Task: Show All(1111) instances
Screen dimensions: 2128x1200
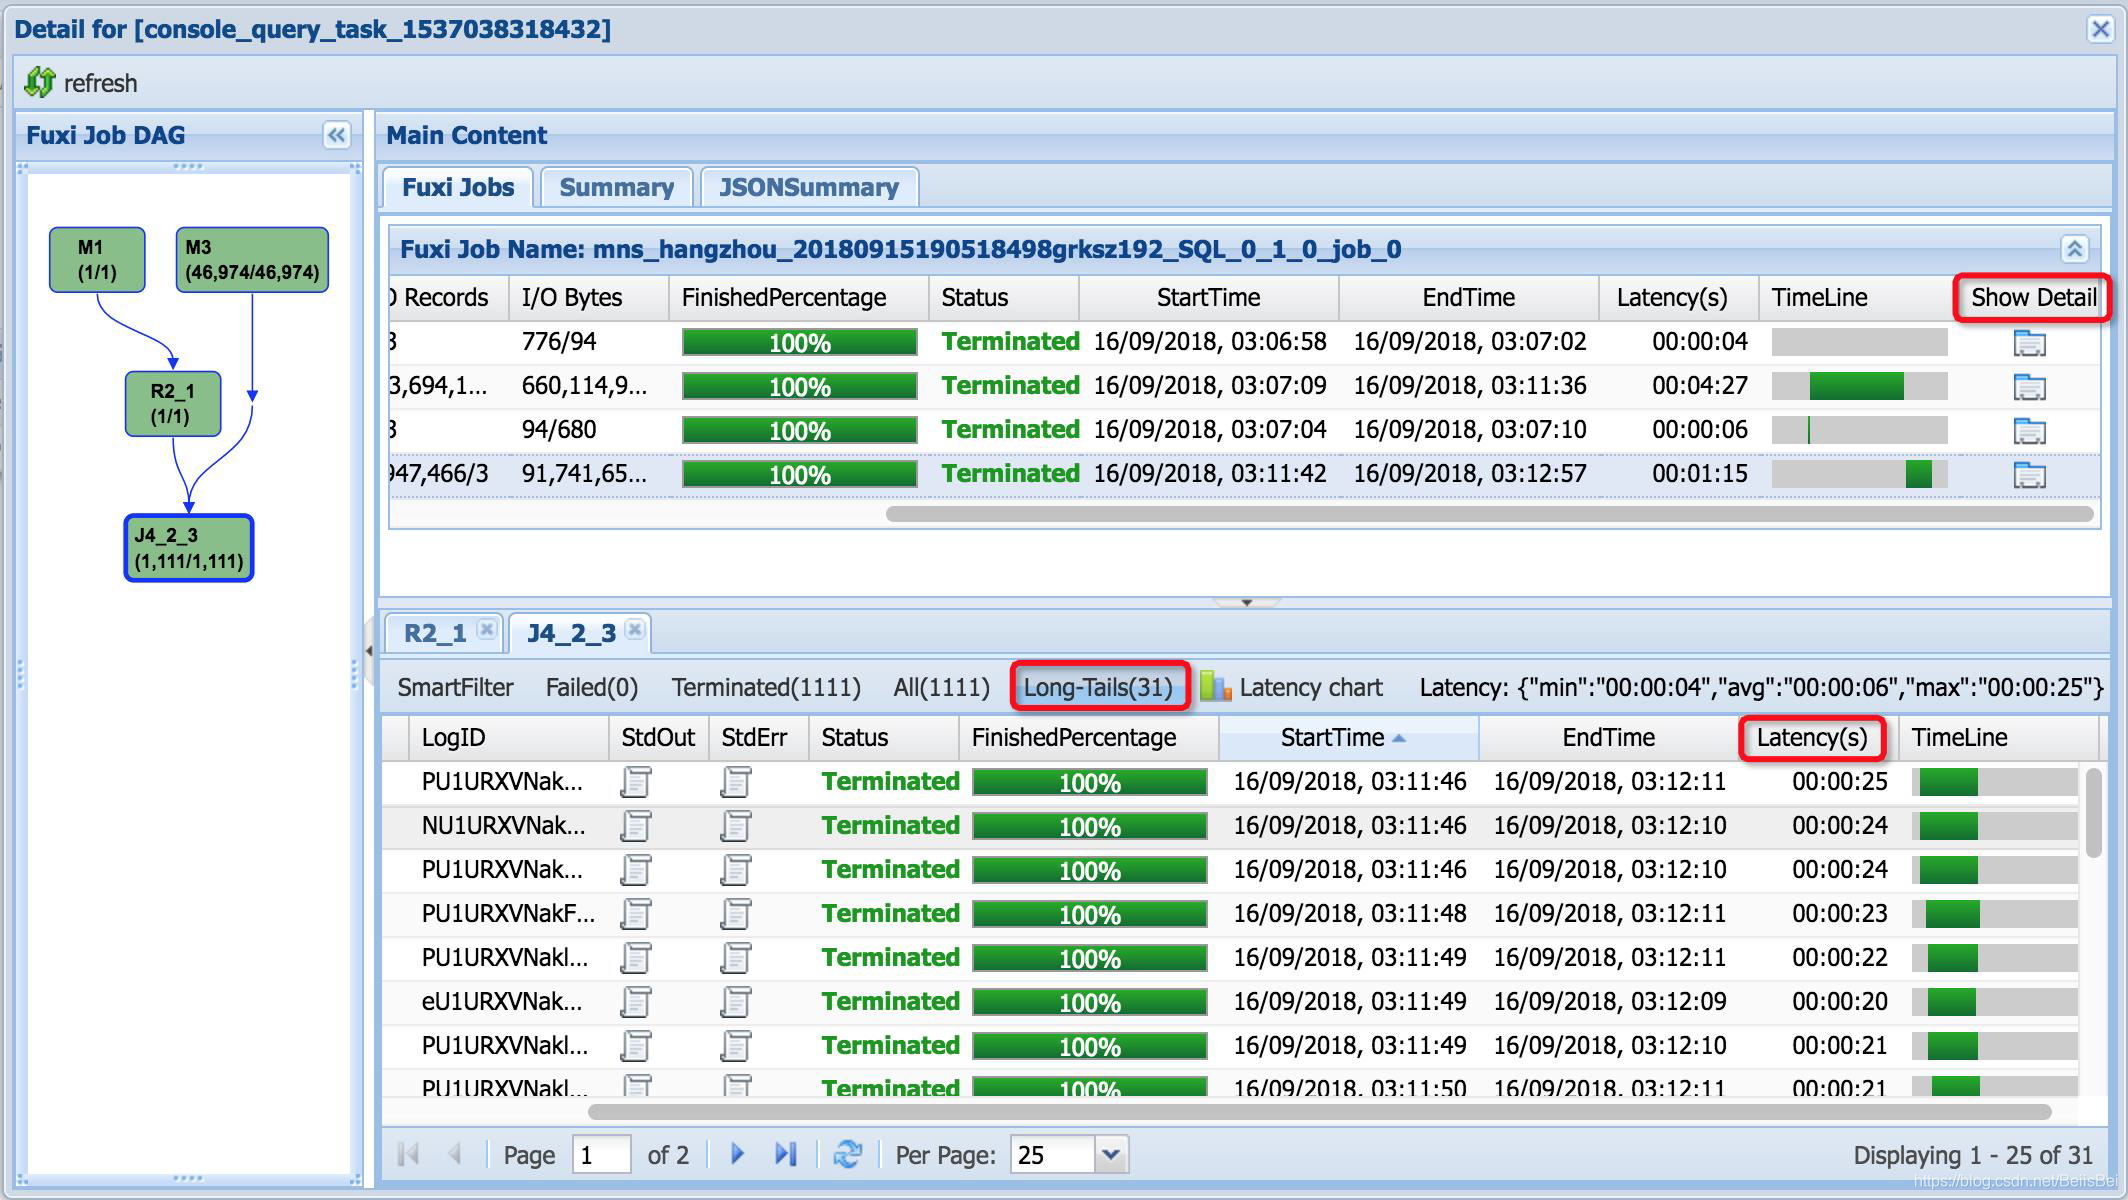Action: point(941,687)
